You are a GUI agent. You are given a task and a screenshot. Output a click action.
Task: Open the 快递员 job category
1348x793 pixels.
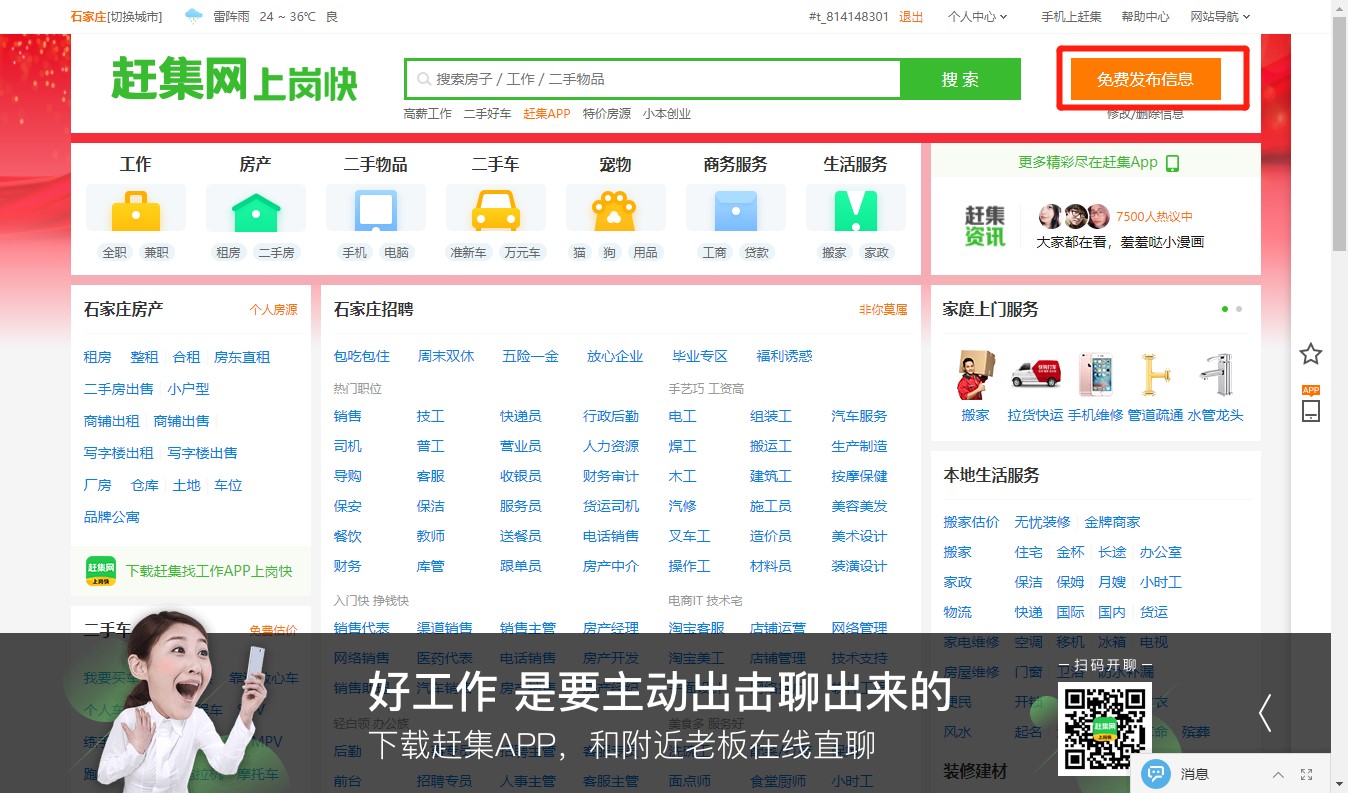[x=521, y=416]
